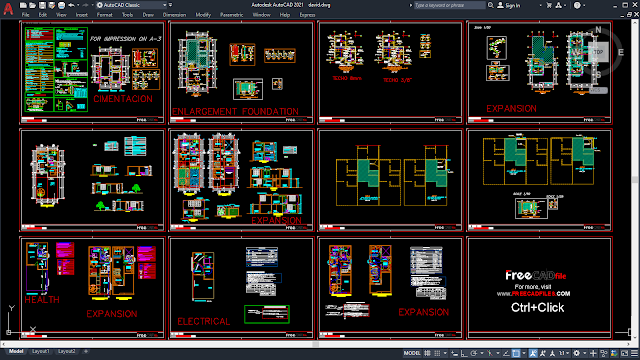
Task: Open snap mode settings dropdown arrow
Action: (x=445, y=353)
